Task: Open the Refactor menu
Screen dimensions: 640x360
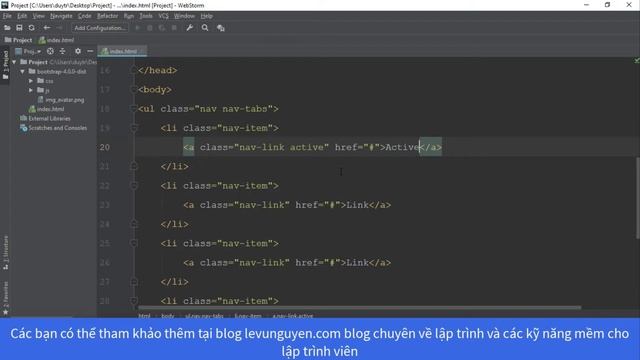Action: tap(107, 16)
